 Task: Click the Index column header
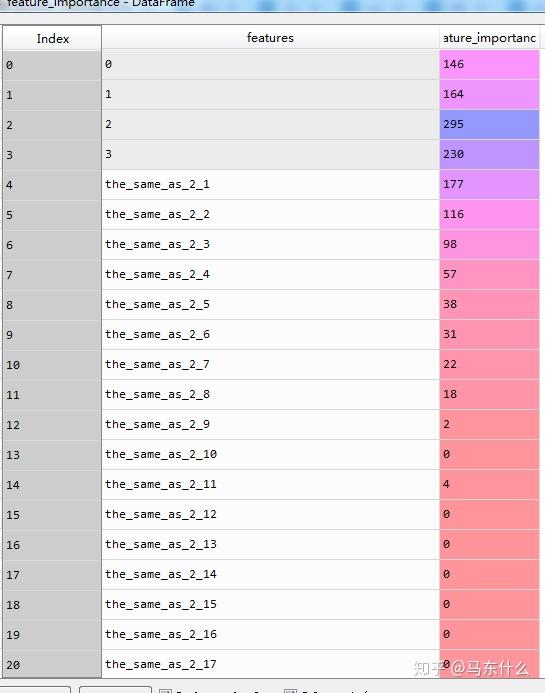coord(53,38)
